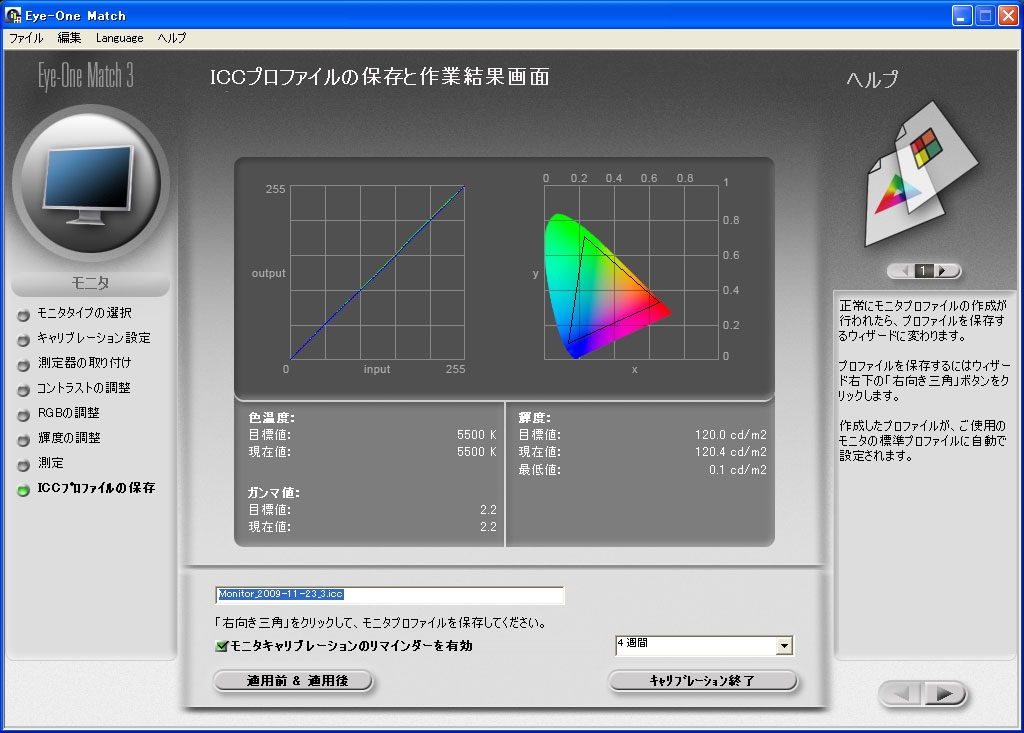
Task: Click the Eye-One Match title bar icon
Action: click(13, 14)
